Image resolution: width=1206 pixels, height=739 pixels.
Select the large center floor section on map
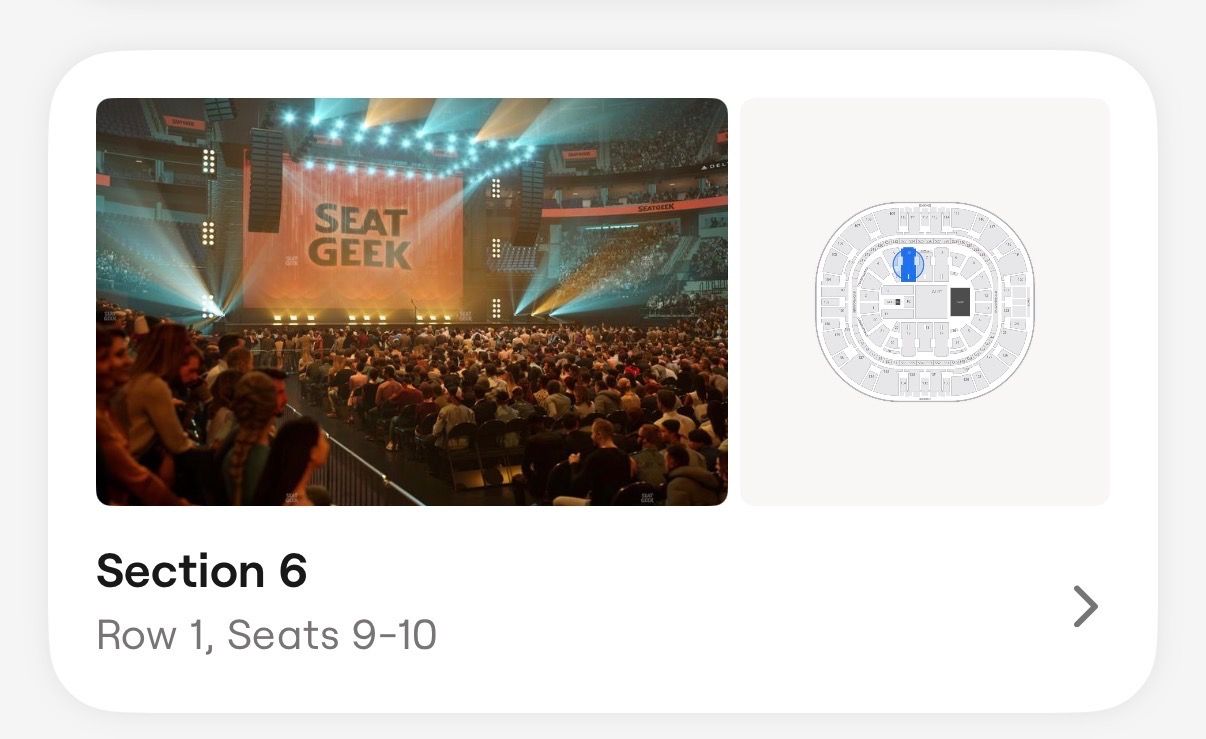pos(930,302)
